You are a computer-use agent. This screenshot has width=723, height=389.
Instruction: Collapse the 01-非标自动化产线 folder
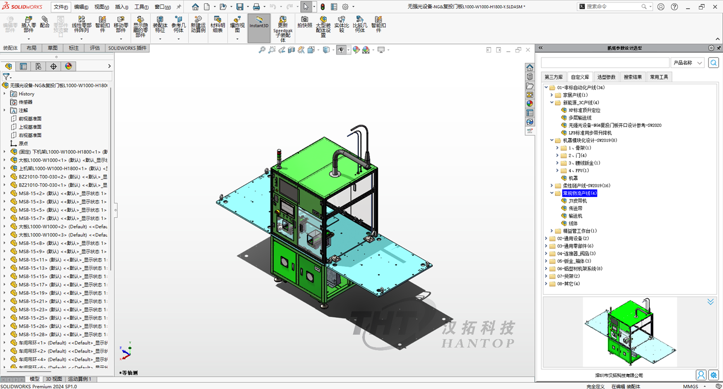(x=546, y=87)
